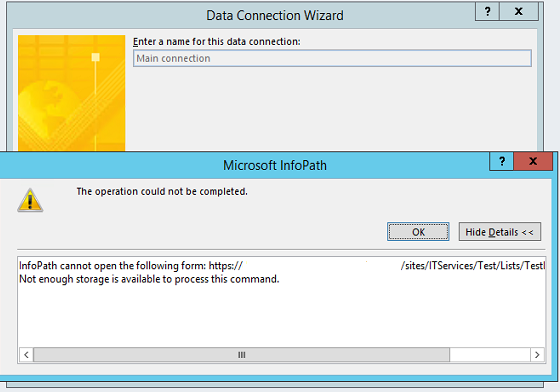Click the Hide Details button

(500, 232)
